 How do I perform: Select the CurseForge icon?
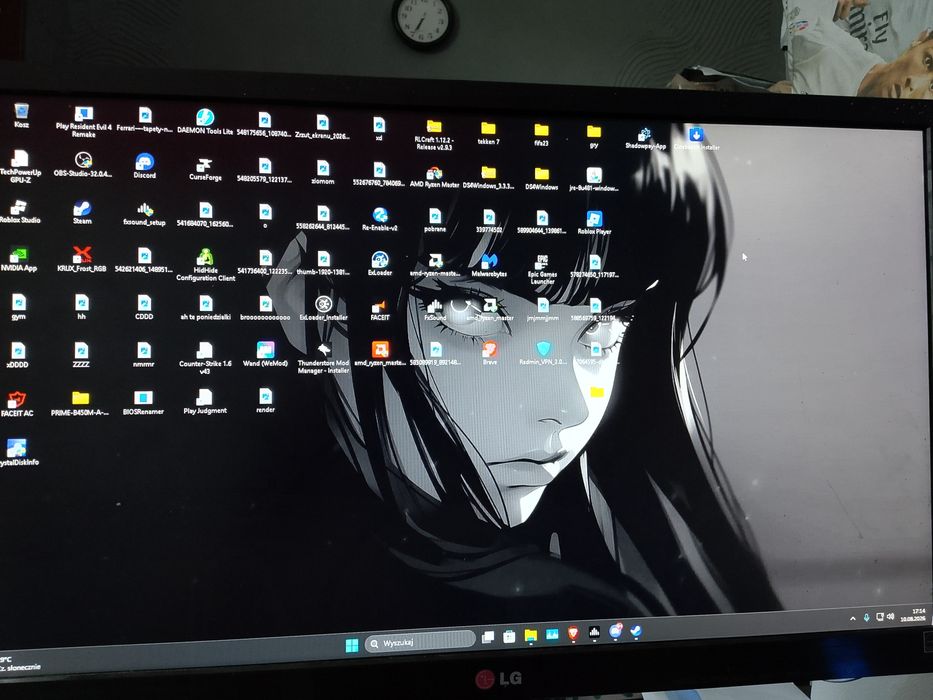tap(205, 169)
